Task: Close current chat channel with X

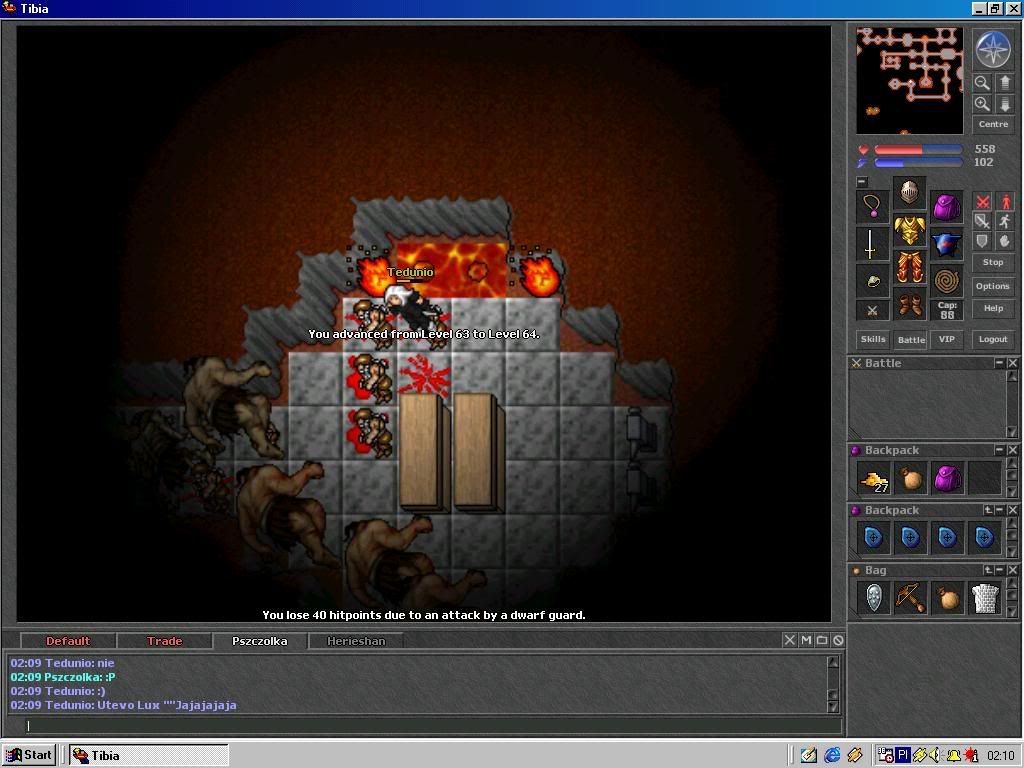Action: pyautogui.click(x=790, y=640)
